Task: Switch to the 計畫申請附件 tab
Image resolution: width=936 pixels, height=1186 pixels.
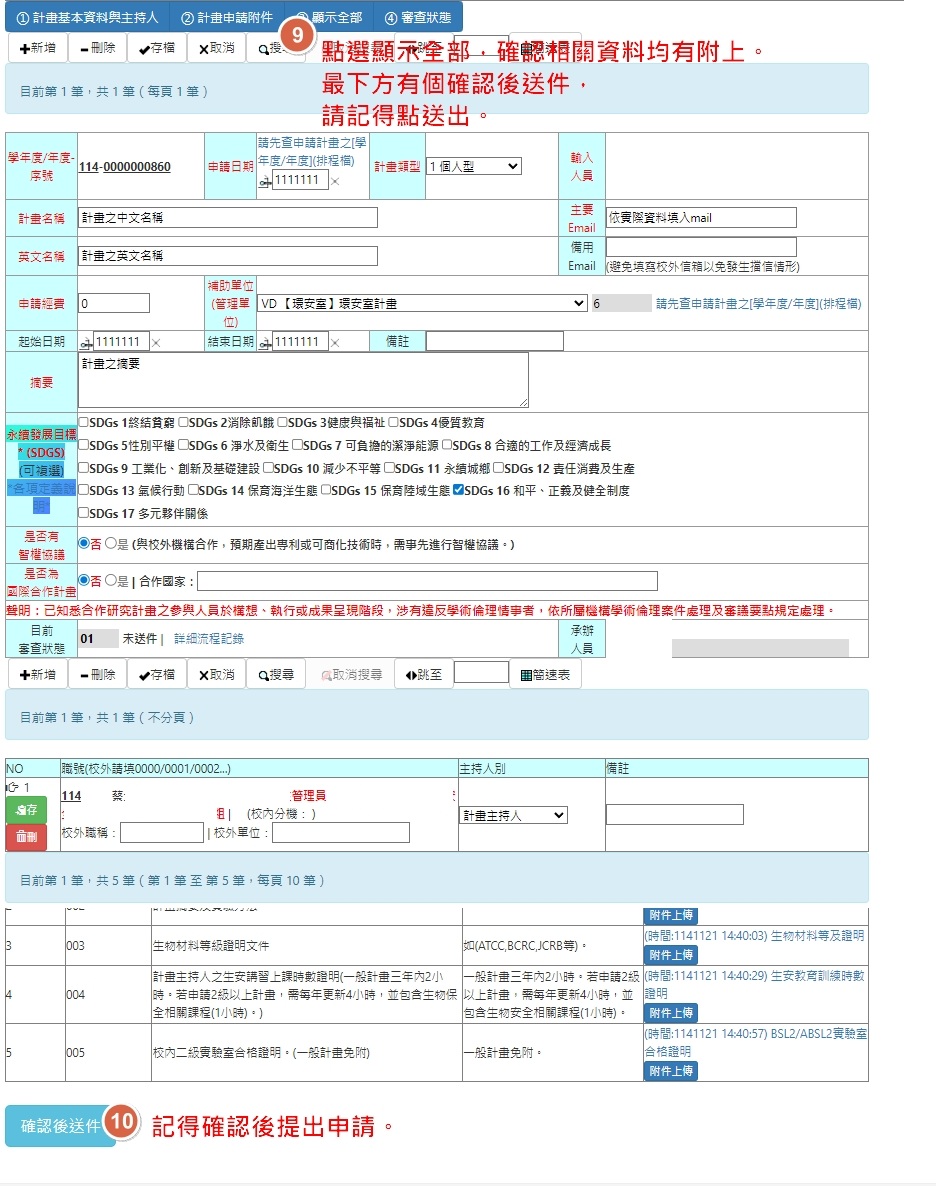Action: (227, 17)
